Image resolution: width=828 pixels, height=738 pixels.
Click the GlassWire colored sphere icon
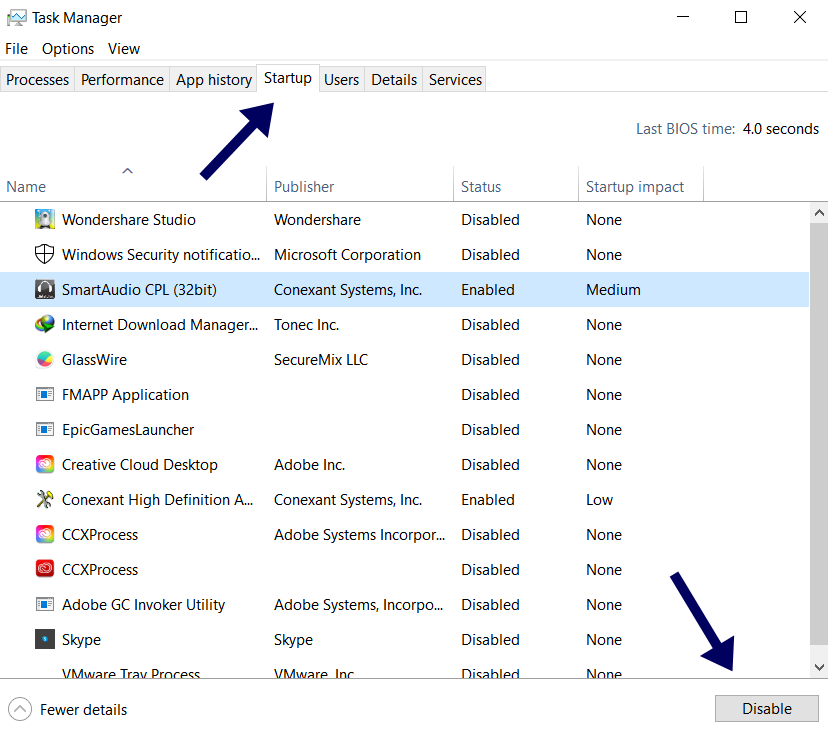(44, 359)
